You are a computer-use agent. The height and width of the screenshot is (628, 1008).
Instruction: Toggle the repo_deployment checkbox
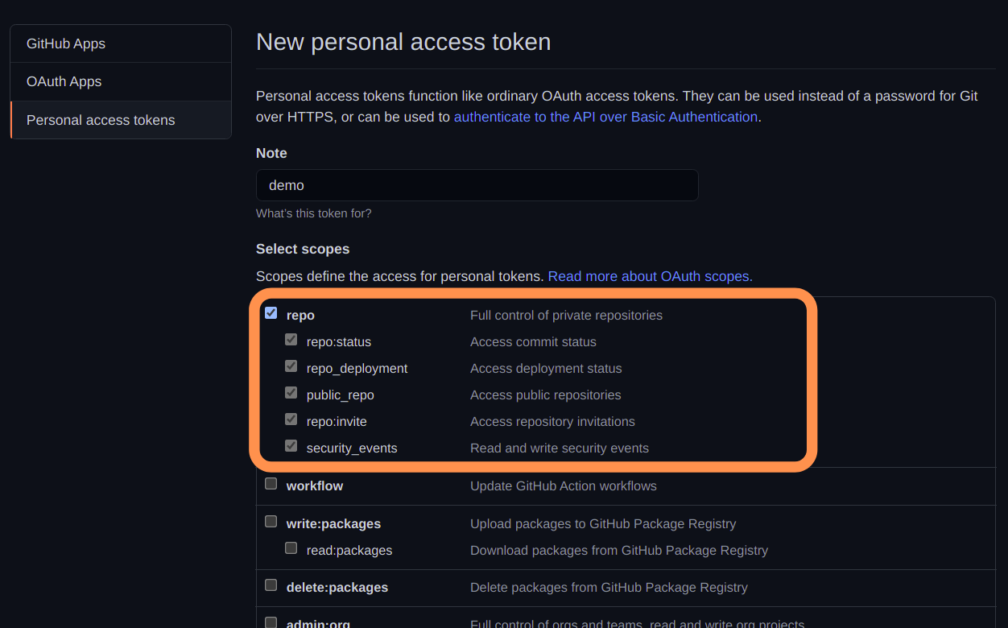coord(291,367)
